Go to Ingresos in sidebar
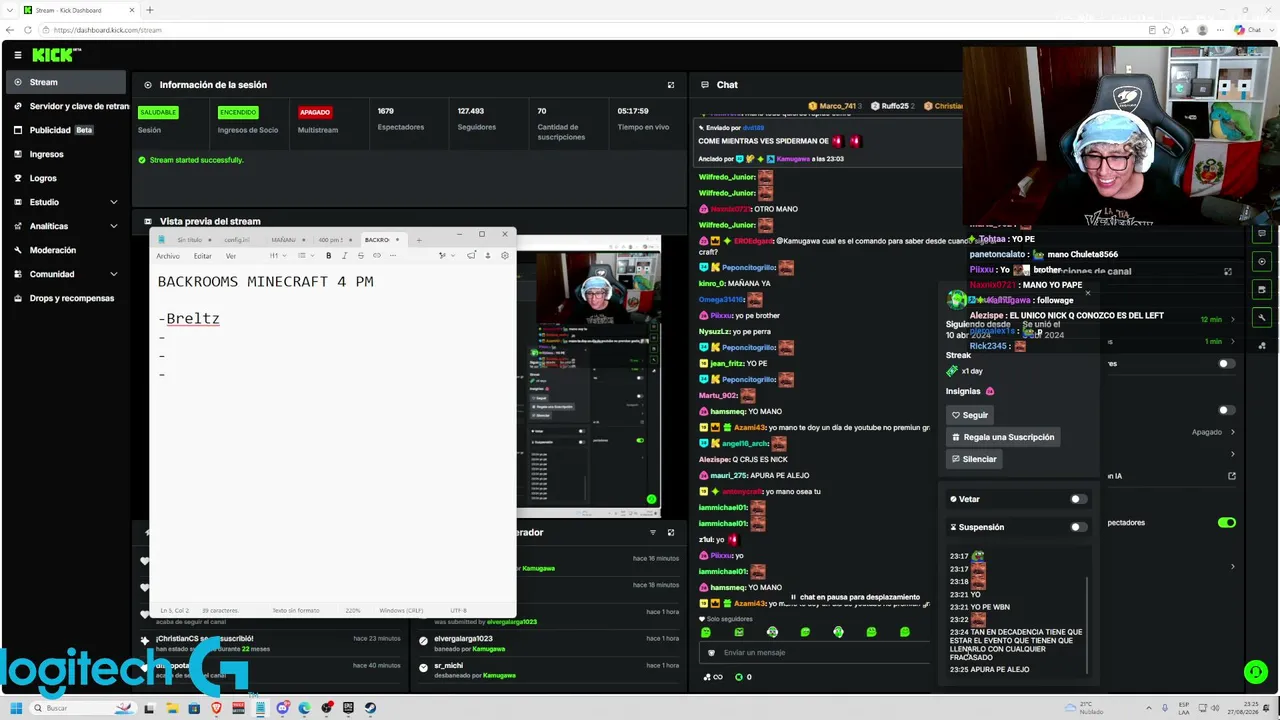Viewport: 1280px width, 720px height. (x=64, y=154)
